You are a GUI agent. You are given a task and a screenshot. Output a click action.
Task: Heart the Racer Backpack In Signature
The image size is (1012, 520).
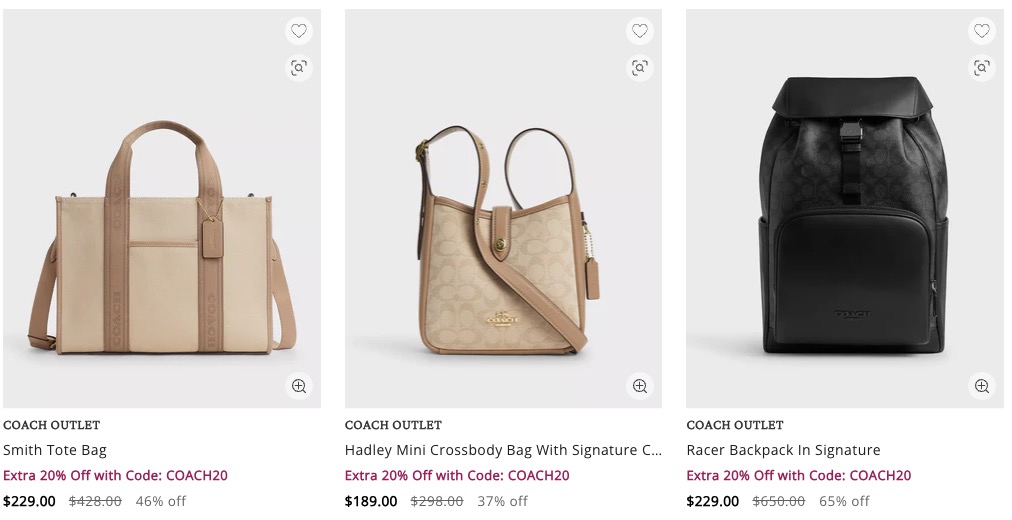[982, 32]
